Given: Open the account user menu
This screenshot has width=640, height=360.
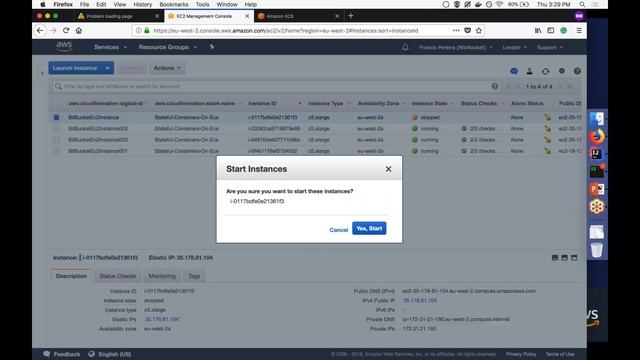Looking at the screenshot, I should tap(455, 47).
